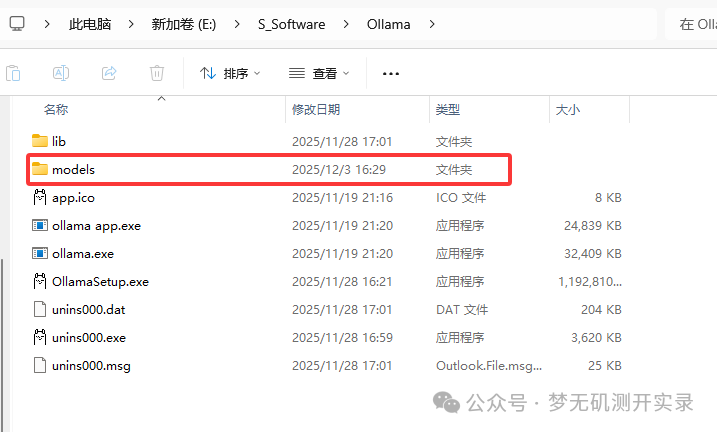717x432 pixels.
Task: Click the models folder name
Action: tap(74, 170)
